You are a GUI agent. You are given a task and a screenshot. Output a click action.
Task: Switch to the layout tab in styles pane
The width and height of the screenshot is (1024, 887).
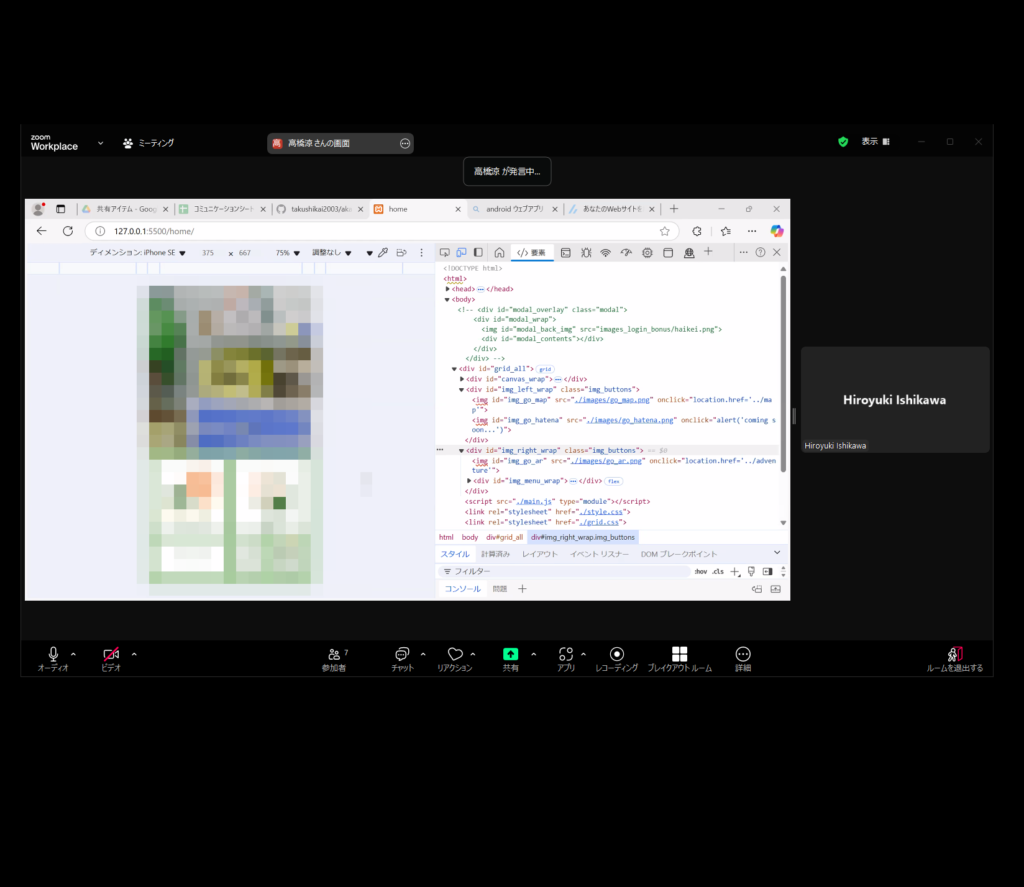point(539,554)
